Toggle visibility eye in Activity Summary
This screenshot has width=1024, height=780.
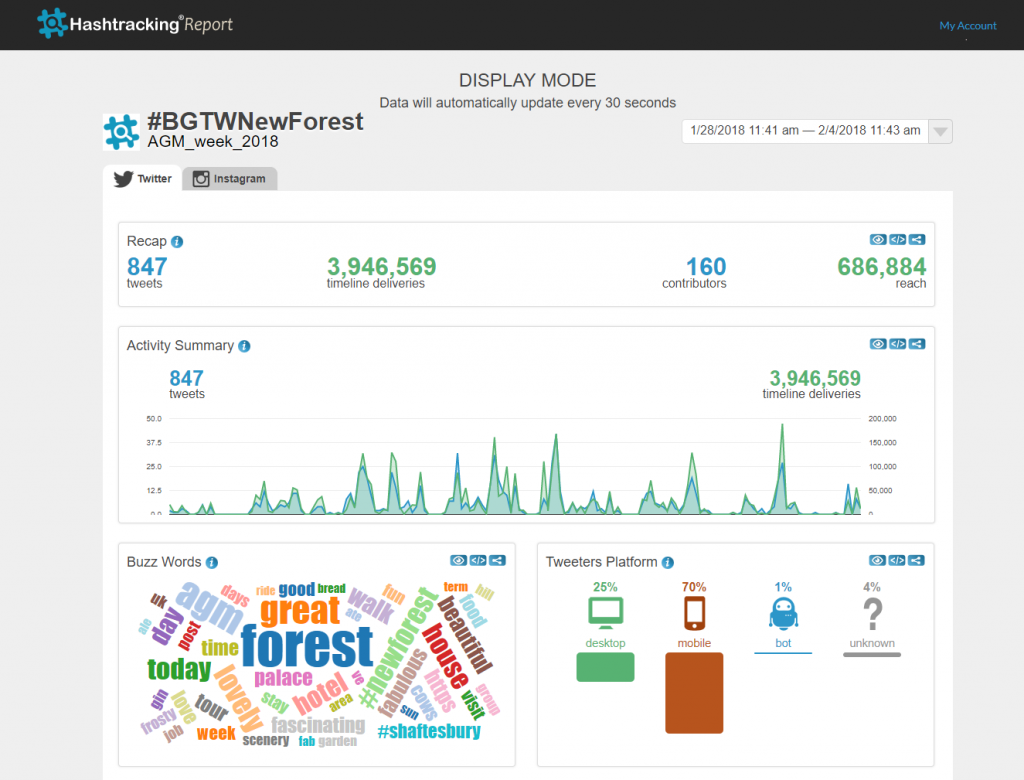click(x=878, y=344)
